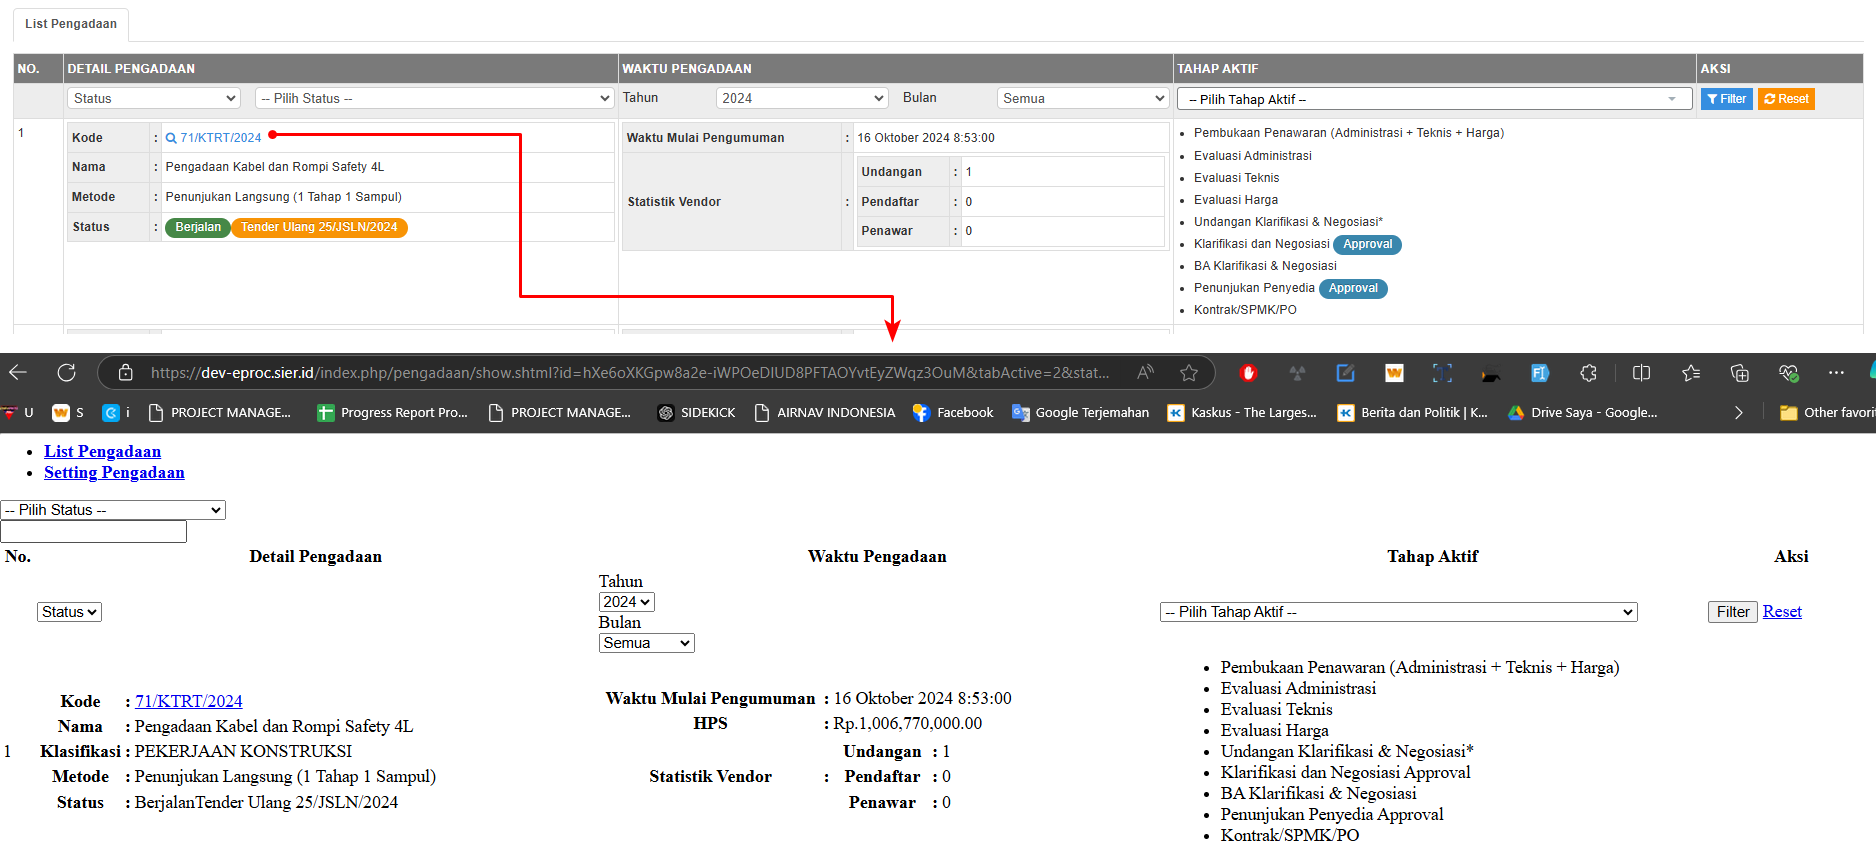Click the orange Reset button
The image size is (1876, 856).
[1786, 99]
